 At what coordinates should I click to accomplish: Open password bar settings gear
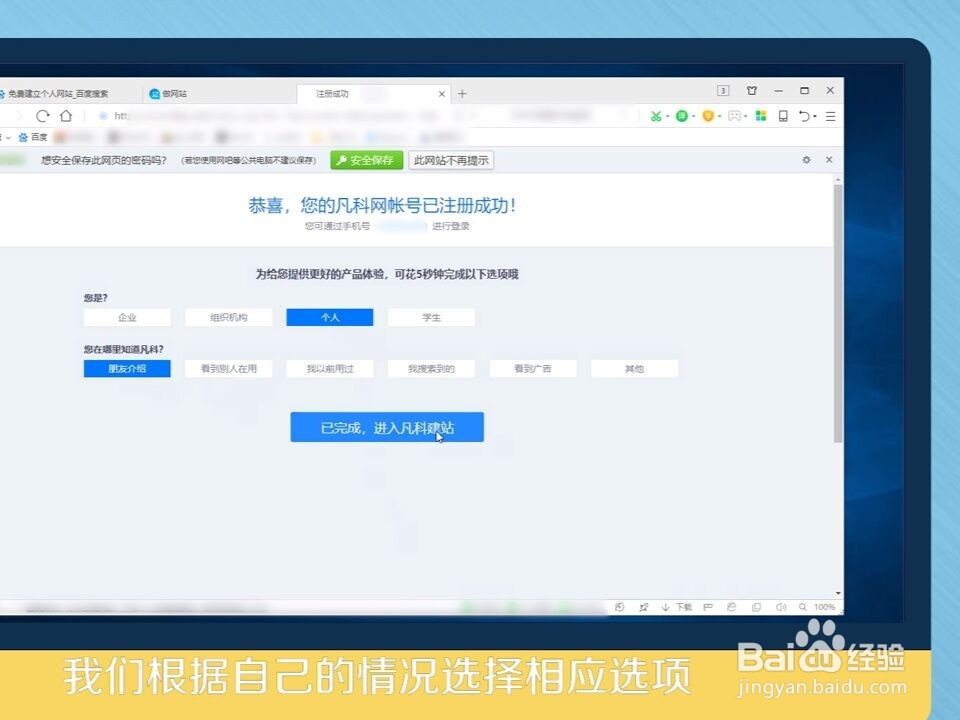point(806,160)
